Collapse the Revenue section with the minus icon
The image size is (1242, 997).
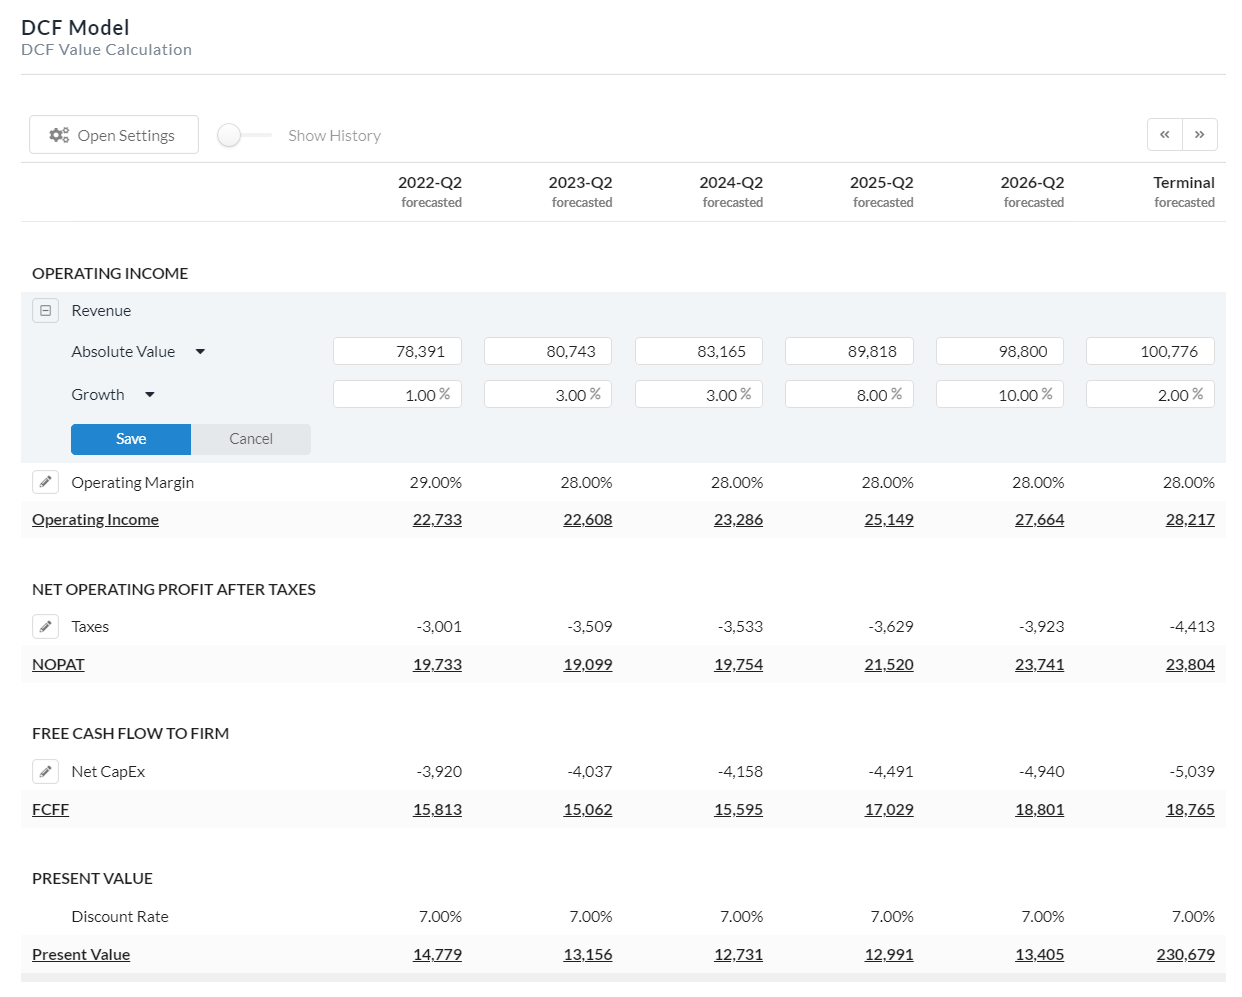pyautogui.click(x=45, y=311)
